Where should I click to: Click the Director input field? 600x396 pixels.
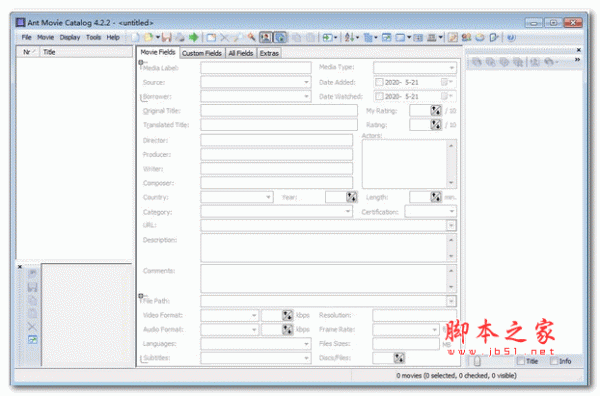(277, 140)
